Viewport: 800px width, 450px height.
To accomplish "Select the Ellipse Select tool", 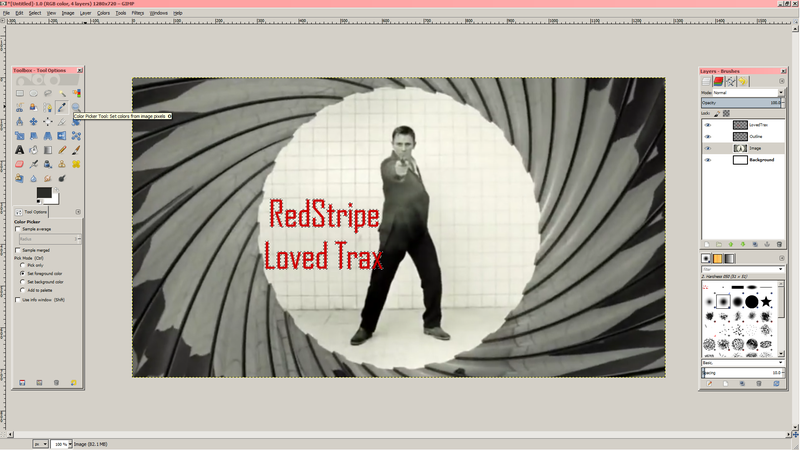I will click(34, 93).
